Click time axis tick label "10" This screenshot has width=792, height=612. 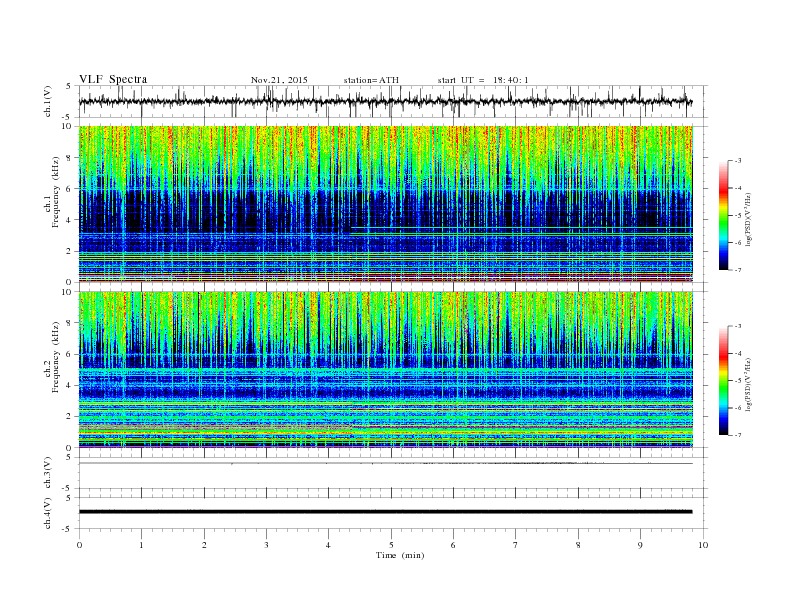703,545
